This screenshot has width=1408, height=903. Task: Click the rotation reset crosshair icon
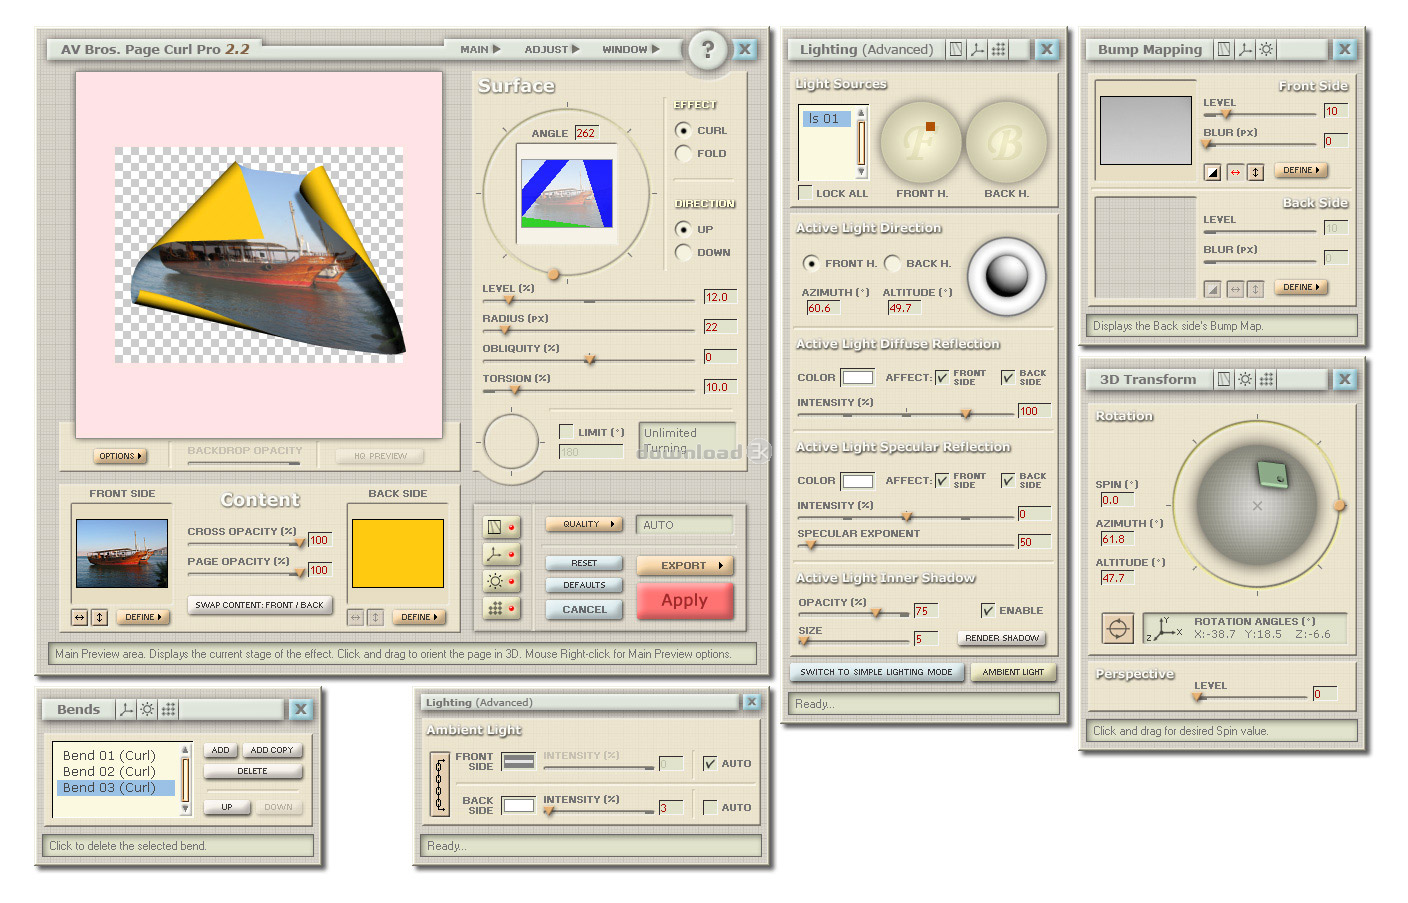pyautogui.click(x=1118, y=629)
